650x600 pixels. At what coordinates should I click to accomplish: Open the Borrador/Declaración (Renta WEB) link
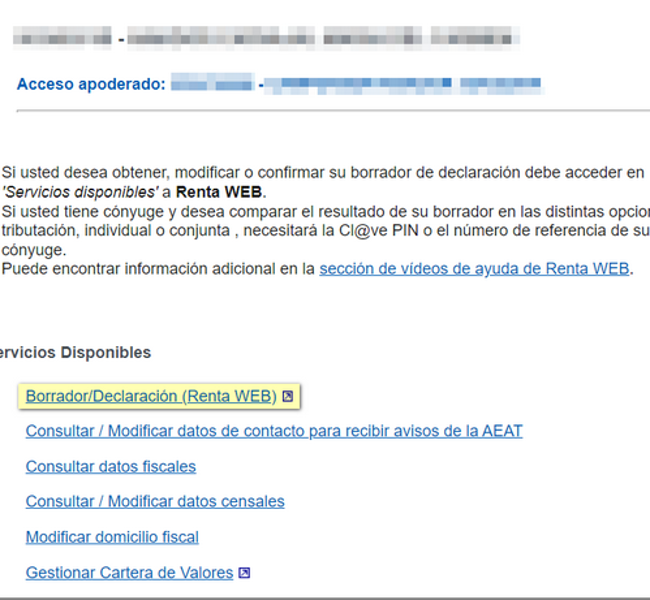150,396
